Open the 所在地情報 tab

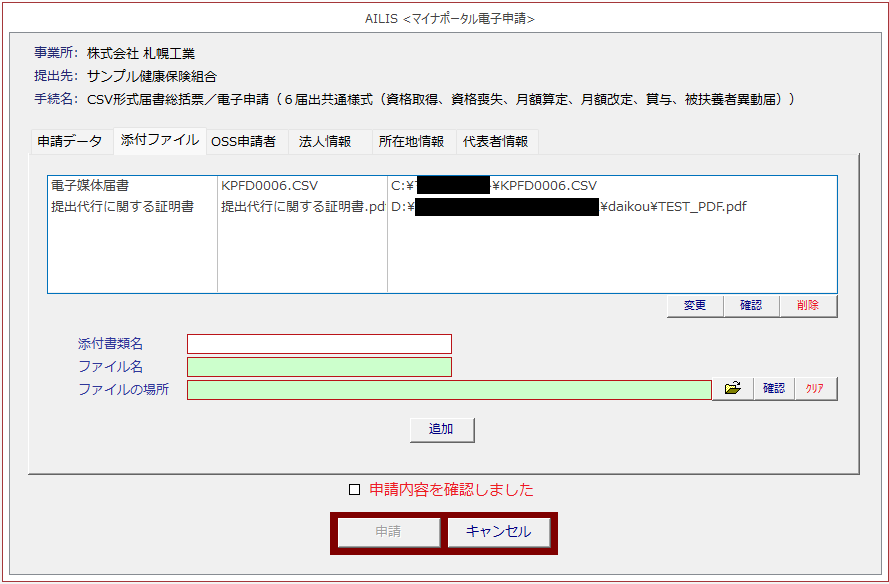pos(411,142)
